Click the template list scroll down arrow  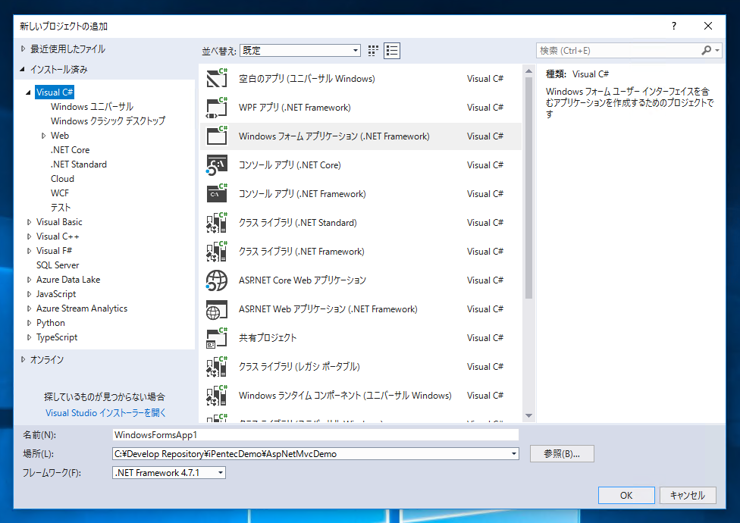pos(529,416)
